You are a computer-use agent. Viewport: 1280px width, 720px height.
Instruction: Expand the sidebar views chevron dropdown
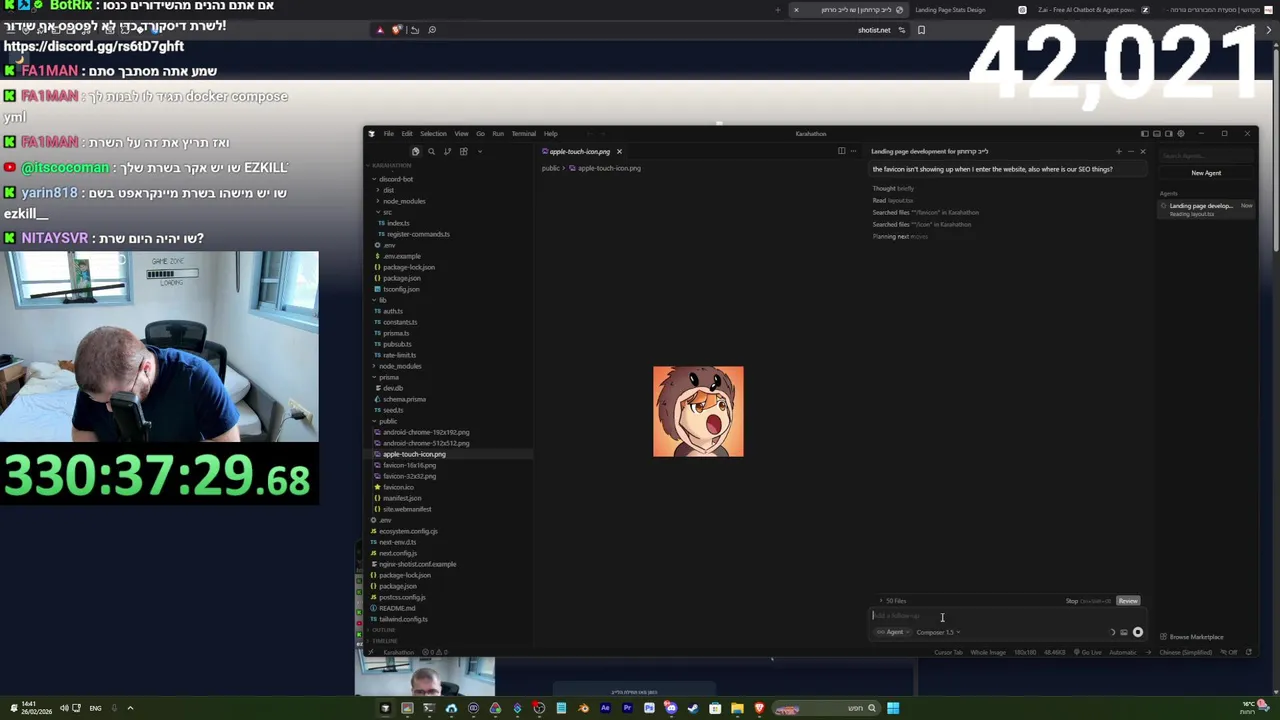coord(480,151)
